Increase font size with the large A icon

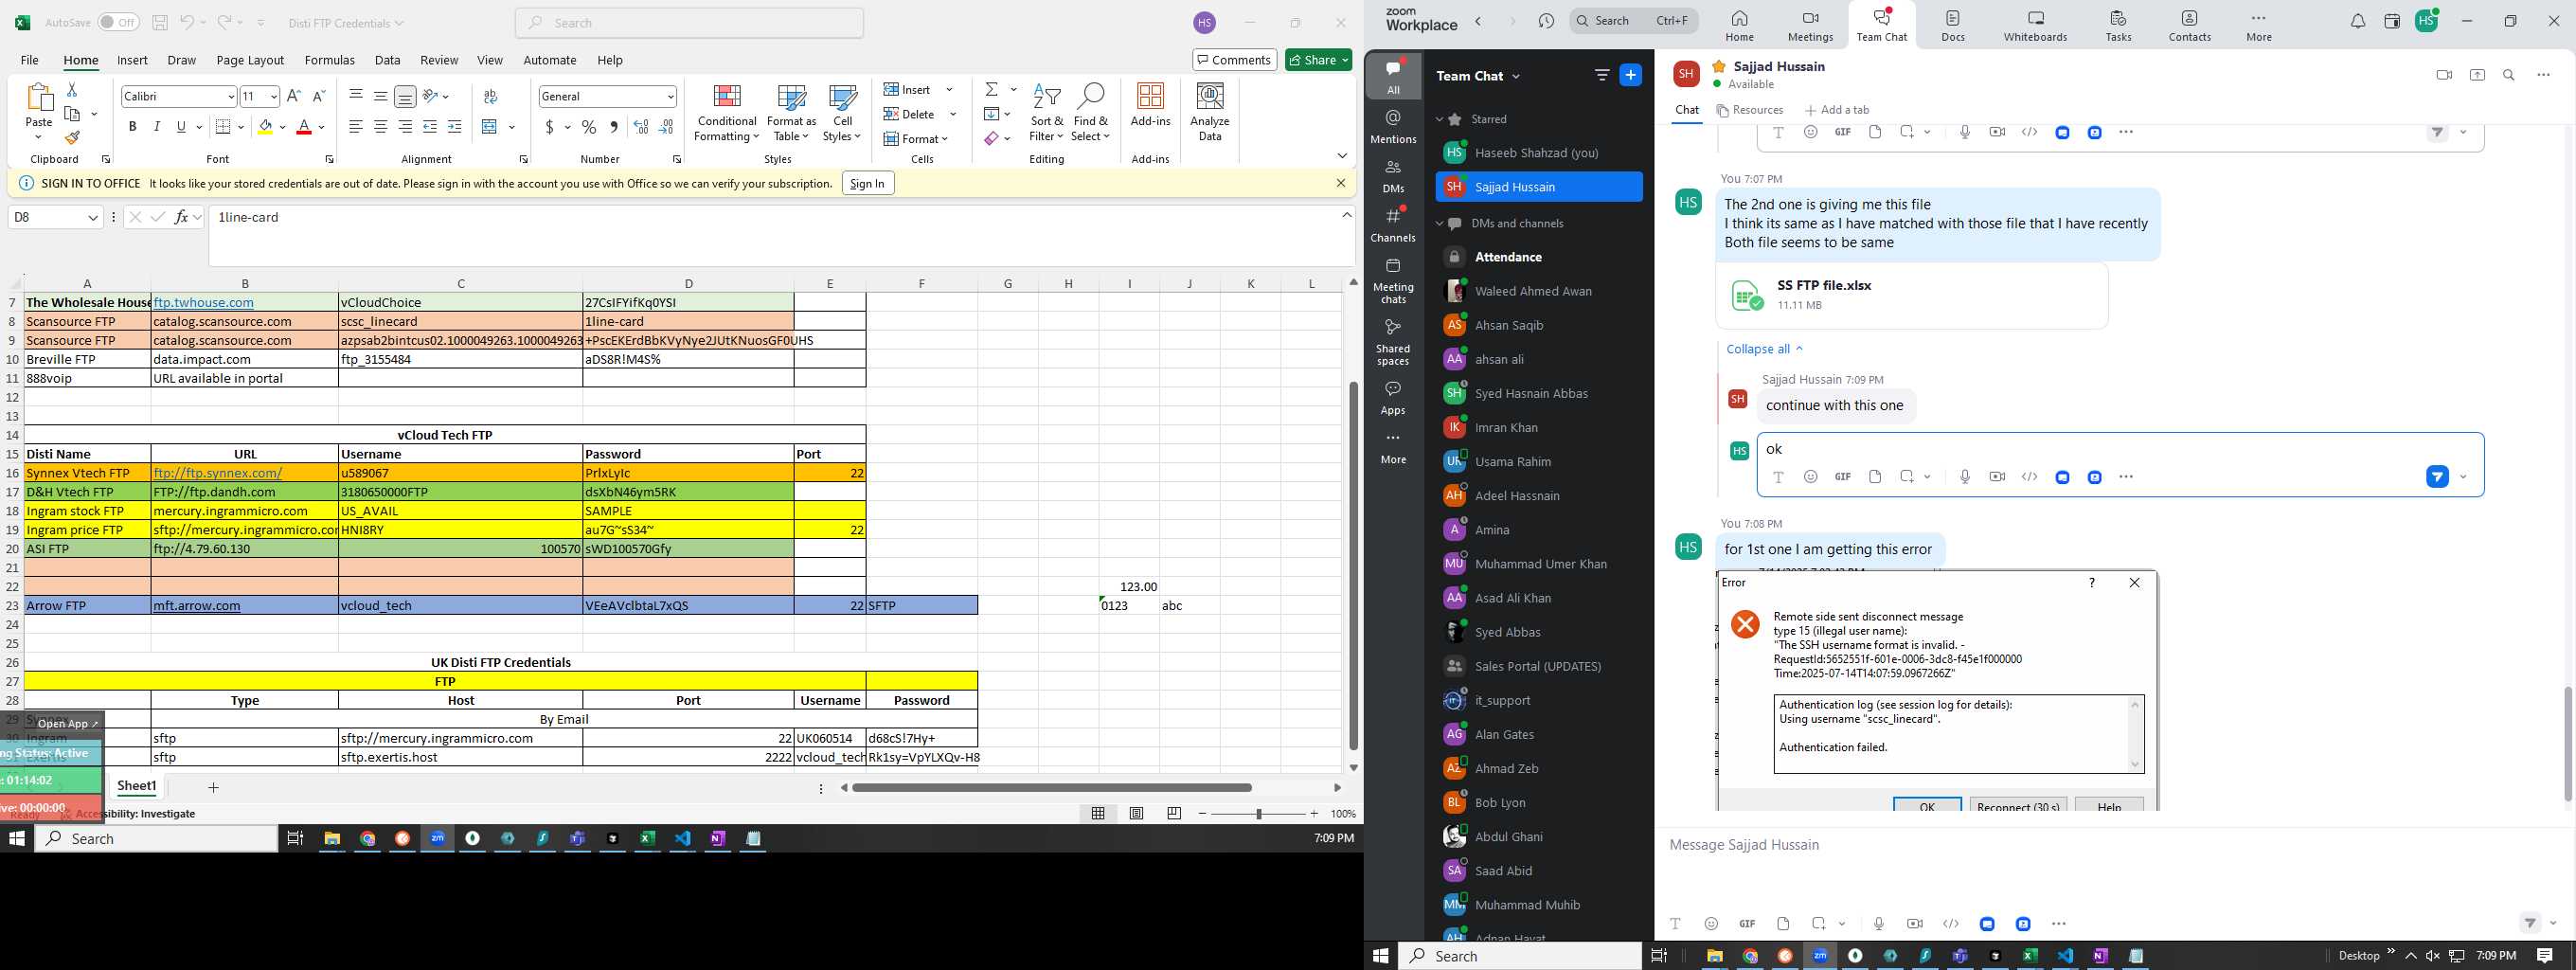coord(293,96)
